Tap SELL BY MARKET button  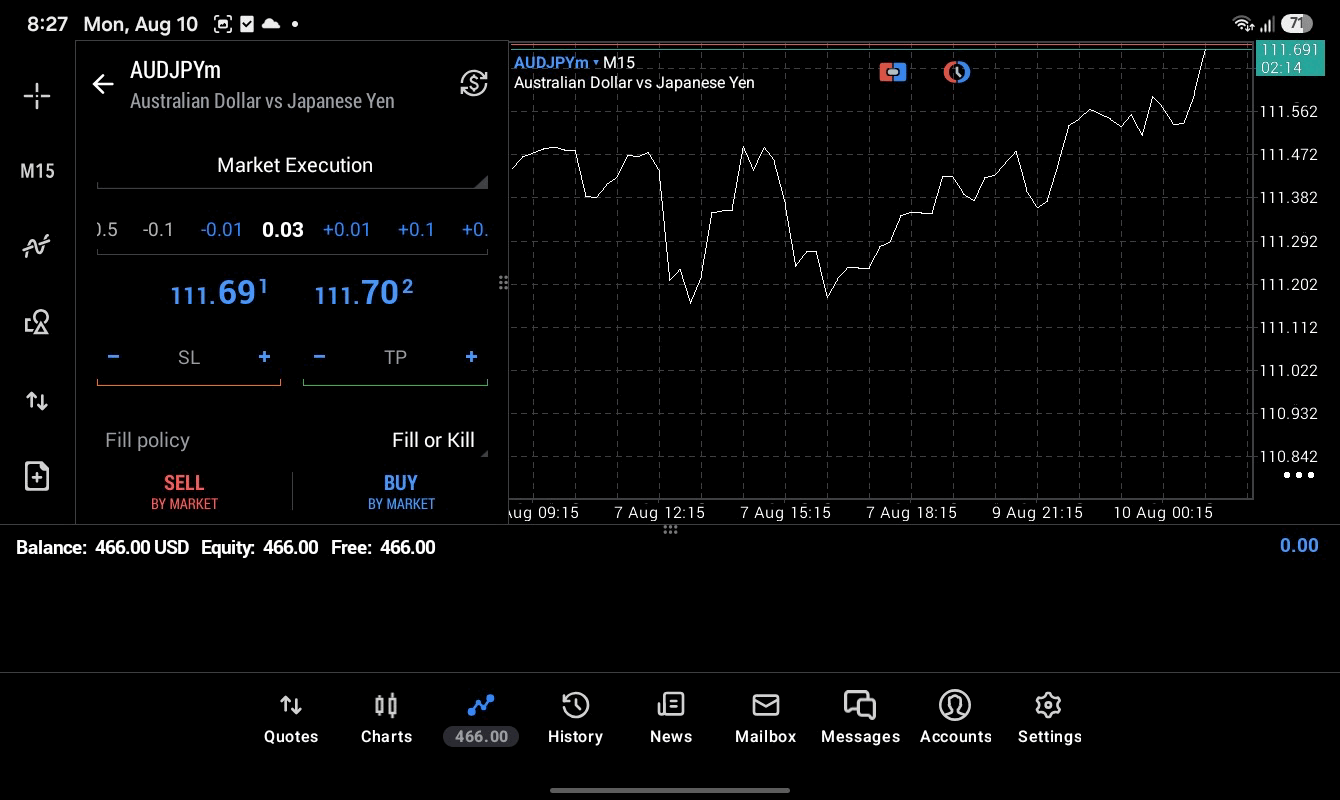coord(184,492)
